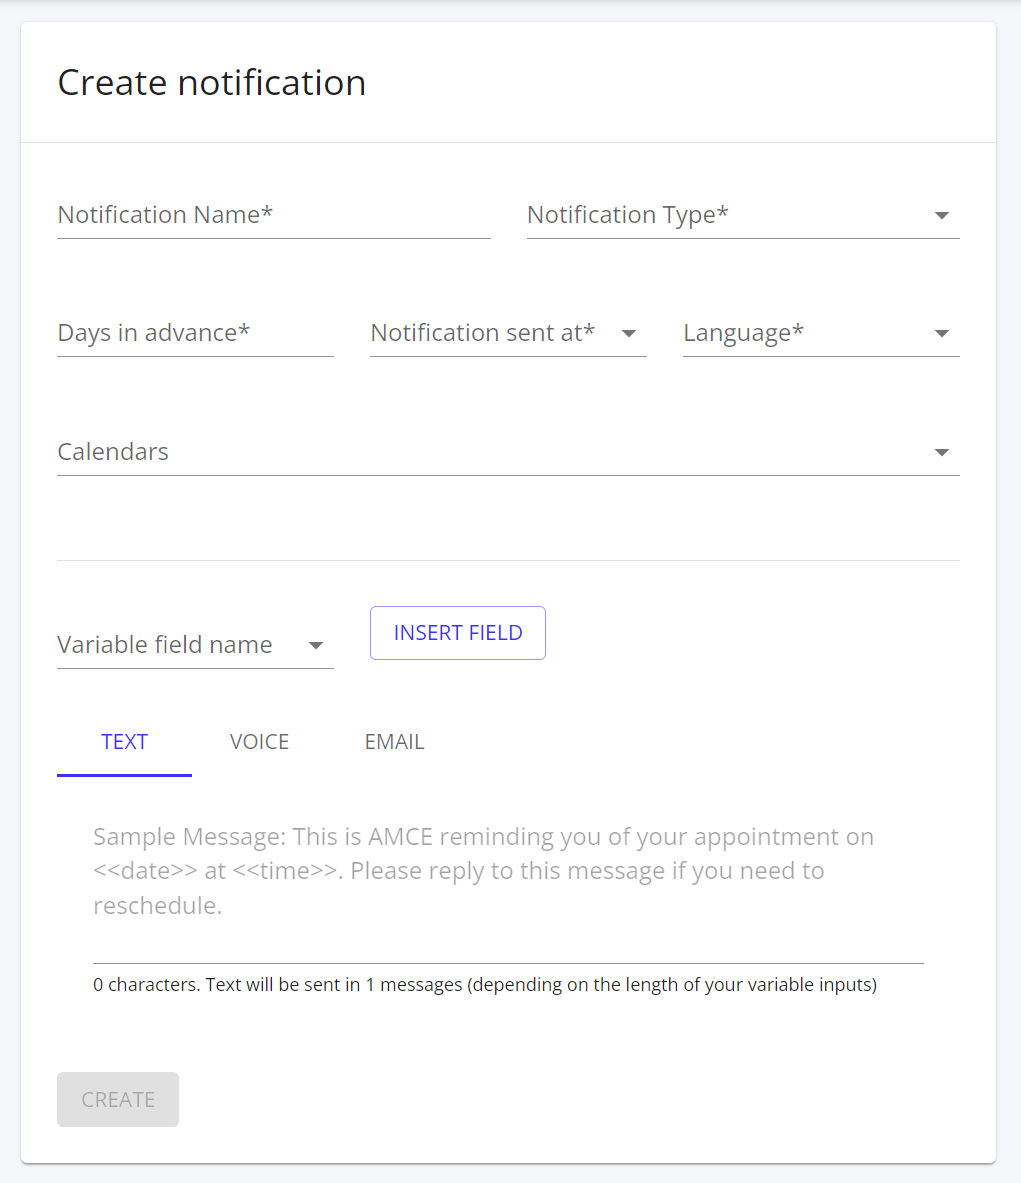Switch to the EMAIL tab
Viewport: 1021px width, 1183px height.
tap(395, 742)
